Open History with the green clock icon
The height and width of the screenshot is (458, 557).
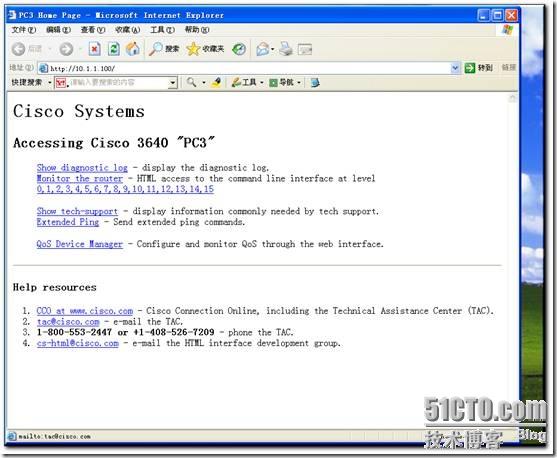[x=239, y=49]
